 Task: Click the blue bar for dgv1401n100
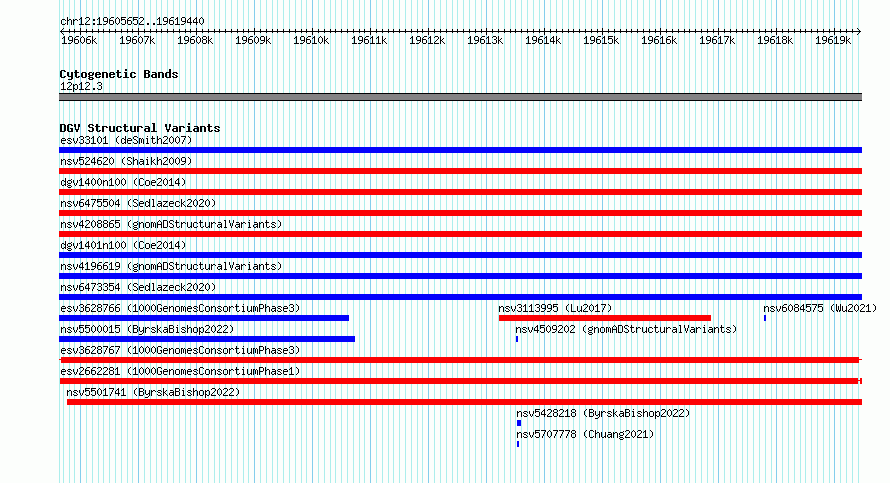(460, 255)
